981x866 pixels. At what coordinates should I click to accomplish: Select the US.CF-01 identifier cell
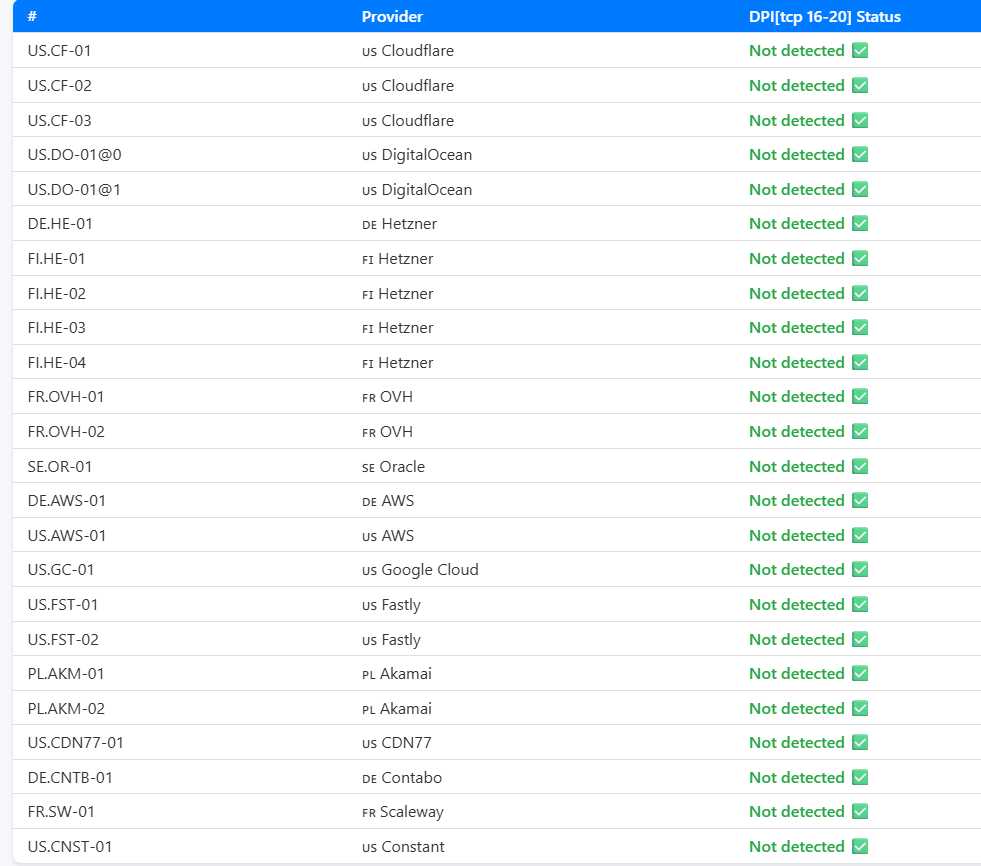[x=59, y=51]
